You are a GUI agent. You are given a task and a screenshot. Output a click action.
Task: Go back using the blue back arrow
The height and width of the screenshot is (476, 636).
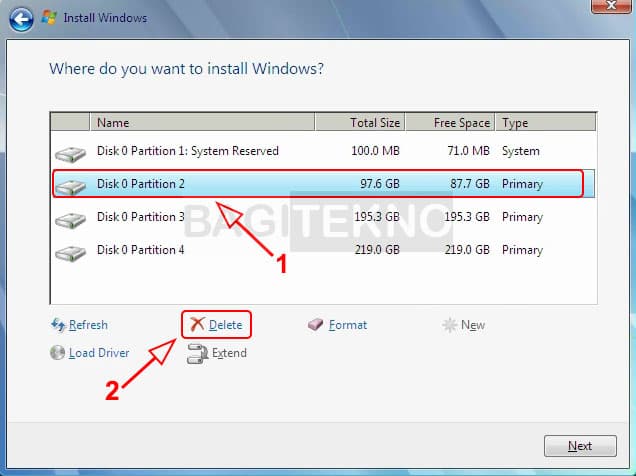coord(21,19)
